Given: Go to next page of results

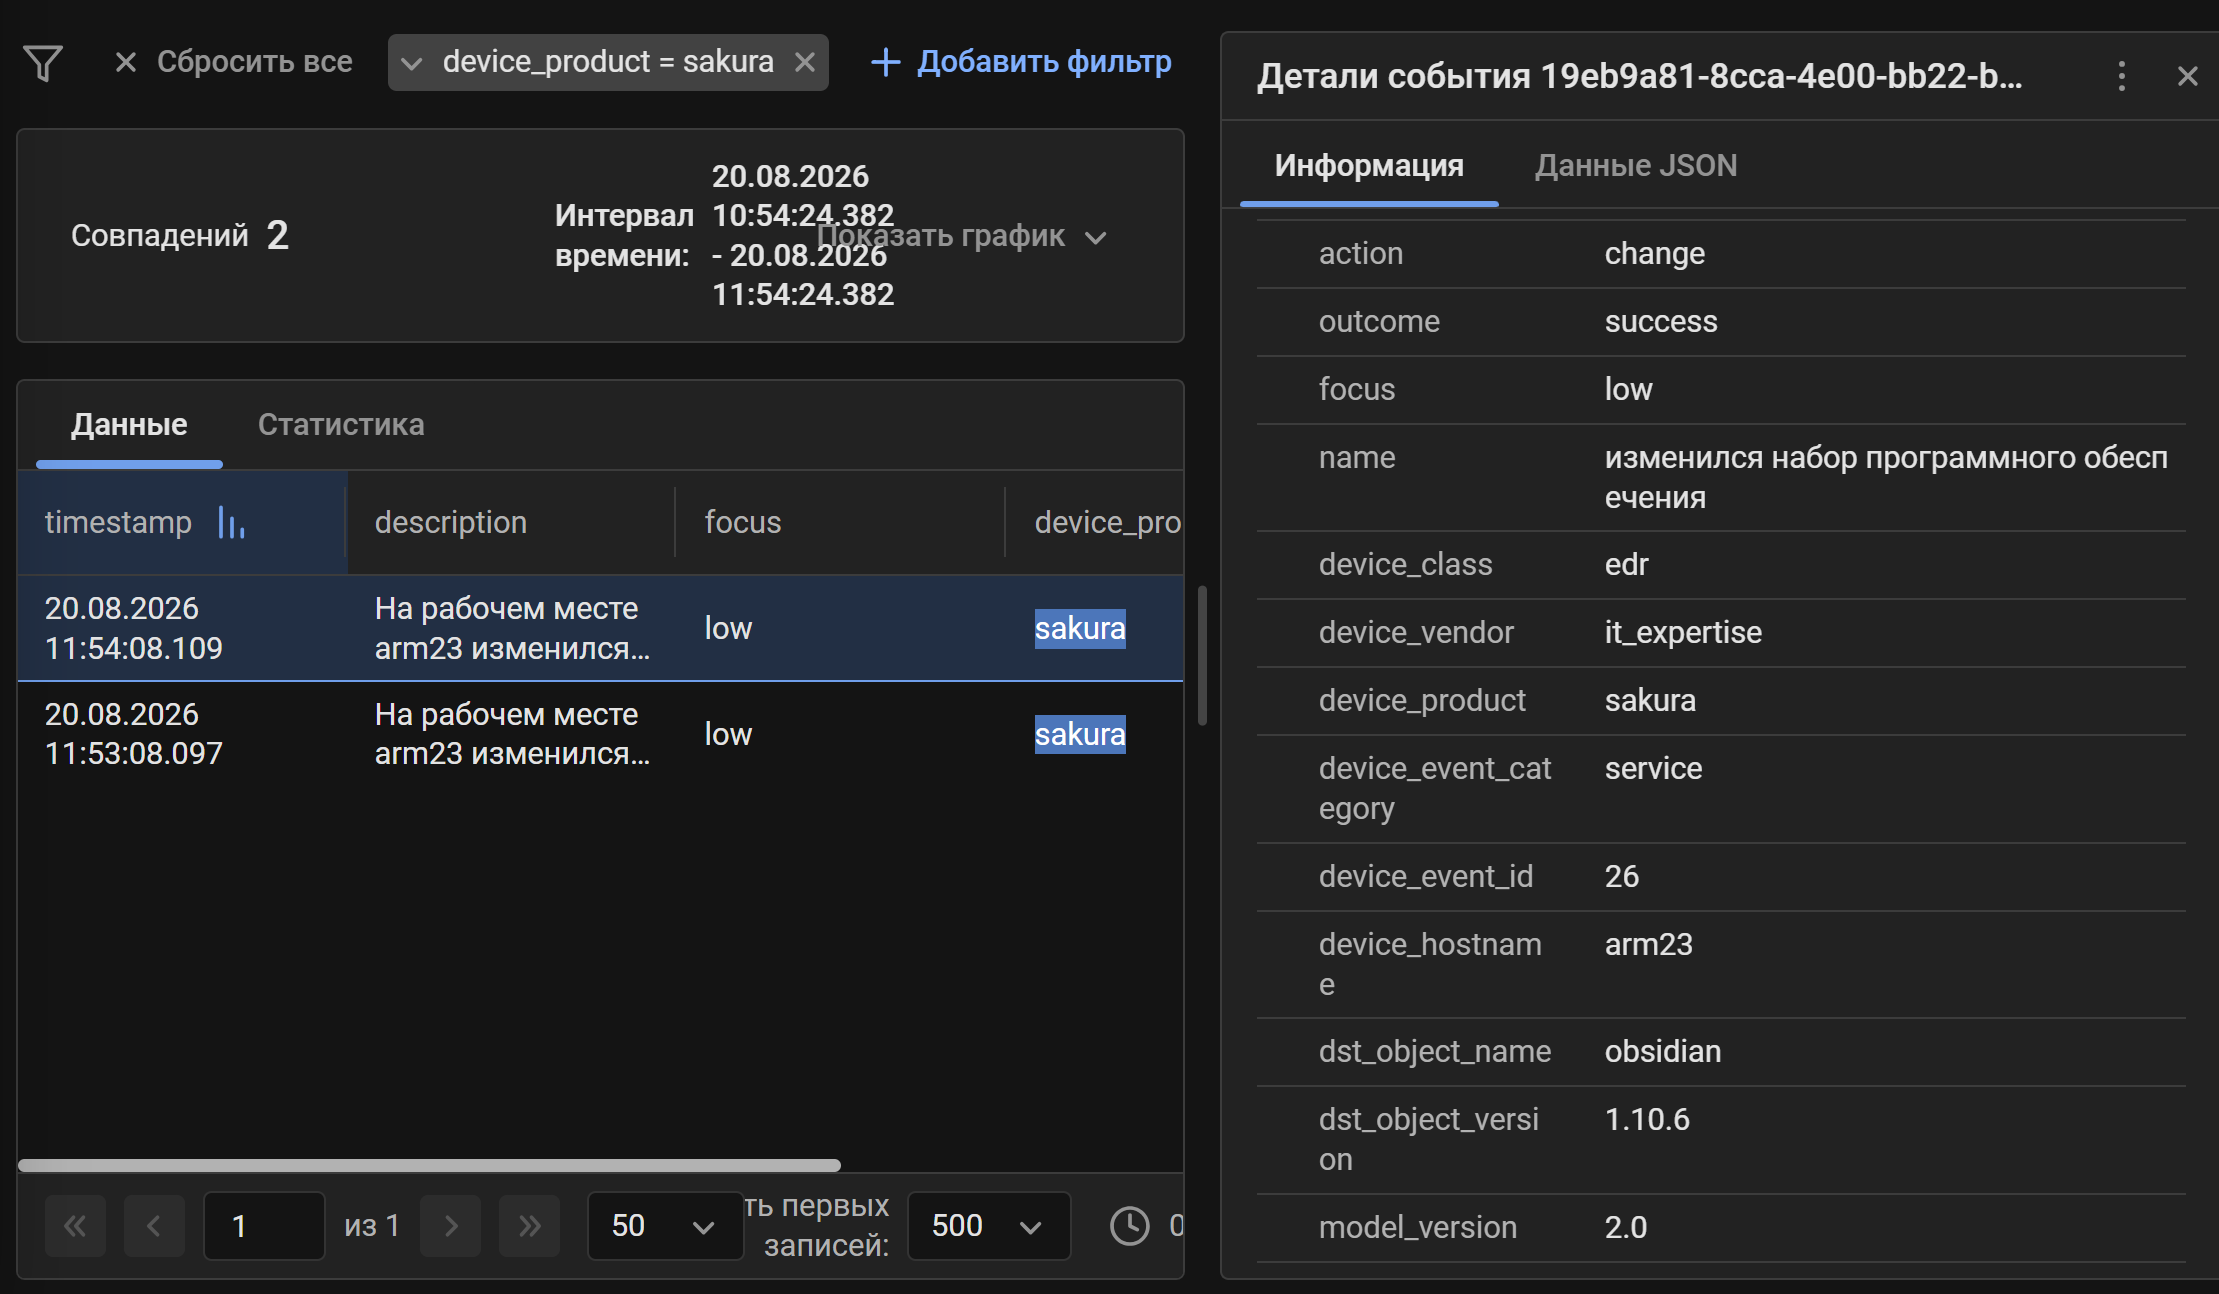Looking at the screenshot, I should (451, 1226).
